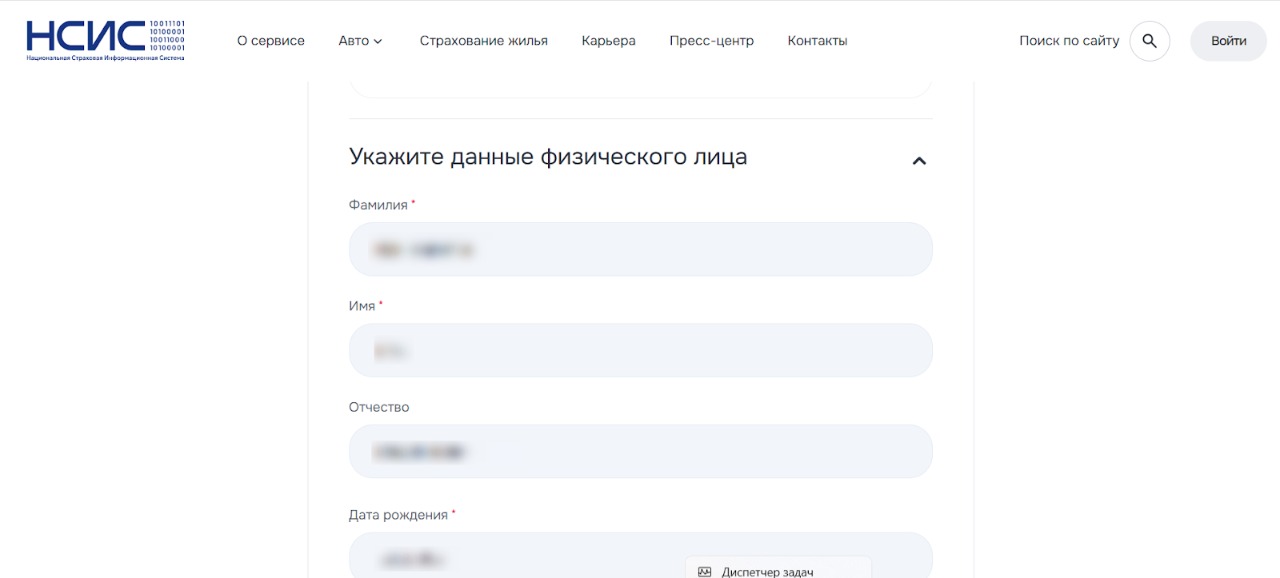Click the heading Укажите данные физического лица
1280x578 pixels.
click(x=547, y=156)
